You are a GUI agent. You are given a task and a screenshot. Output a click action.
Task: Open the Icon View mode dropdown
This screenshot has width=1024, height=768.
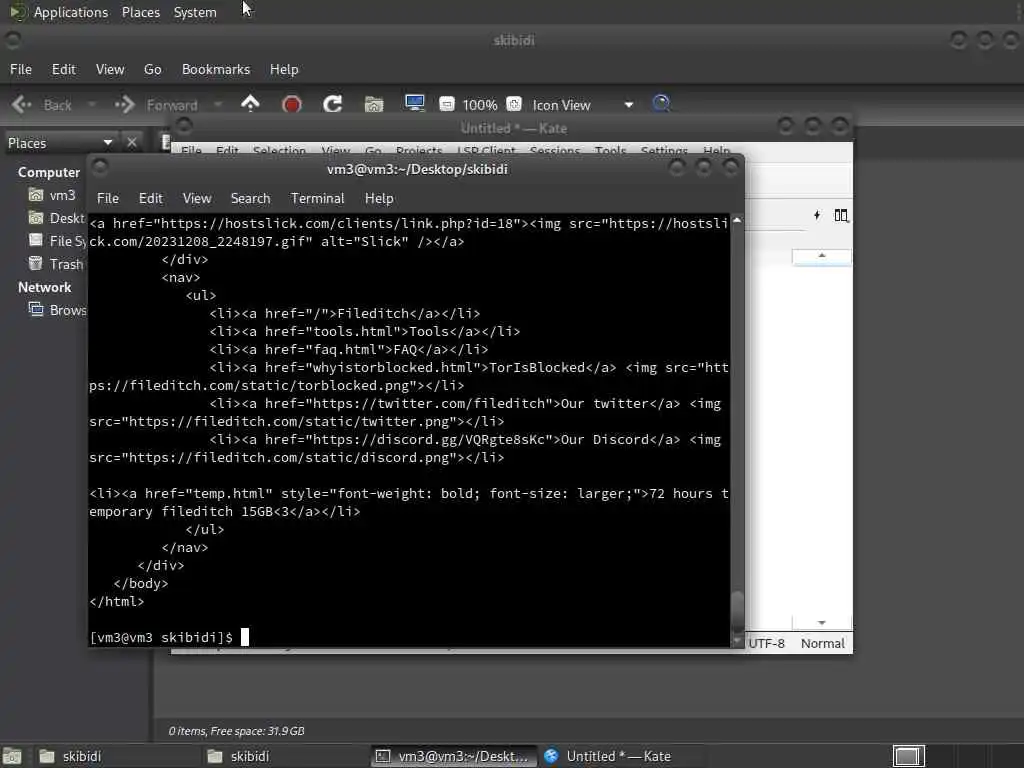[628, 105]
